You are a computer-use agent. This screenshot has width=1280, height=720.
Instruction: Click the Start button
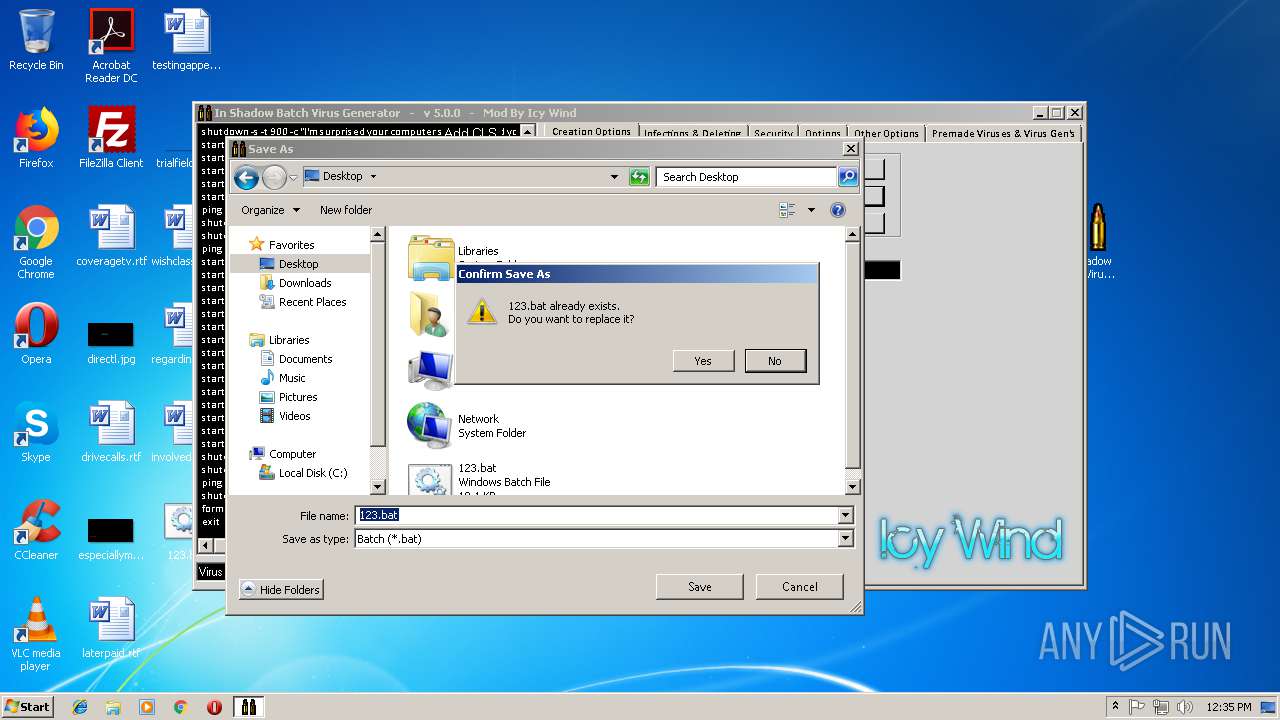click(27, 706)
